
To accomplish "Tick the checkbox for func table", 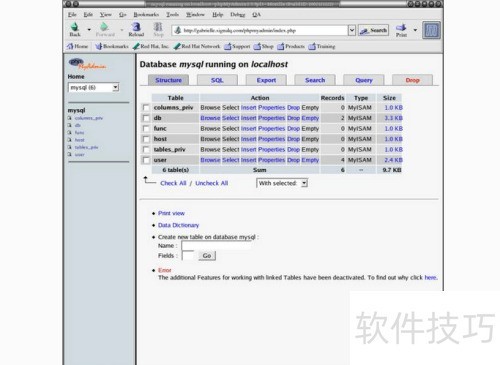I will coord(146,129).
